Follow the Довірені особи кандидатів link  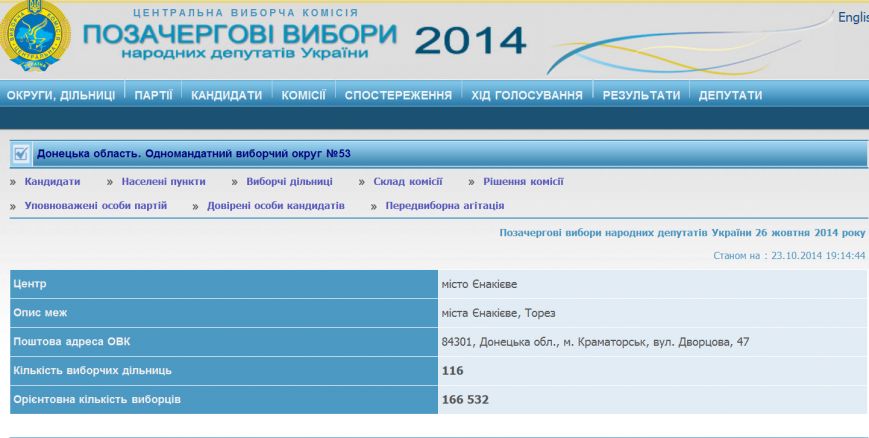(x=275, y=206)
